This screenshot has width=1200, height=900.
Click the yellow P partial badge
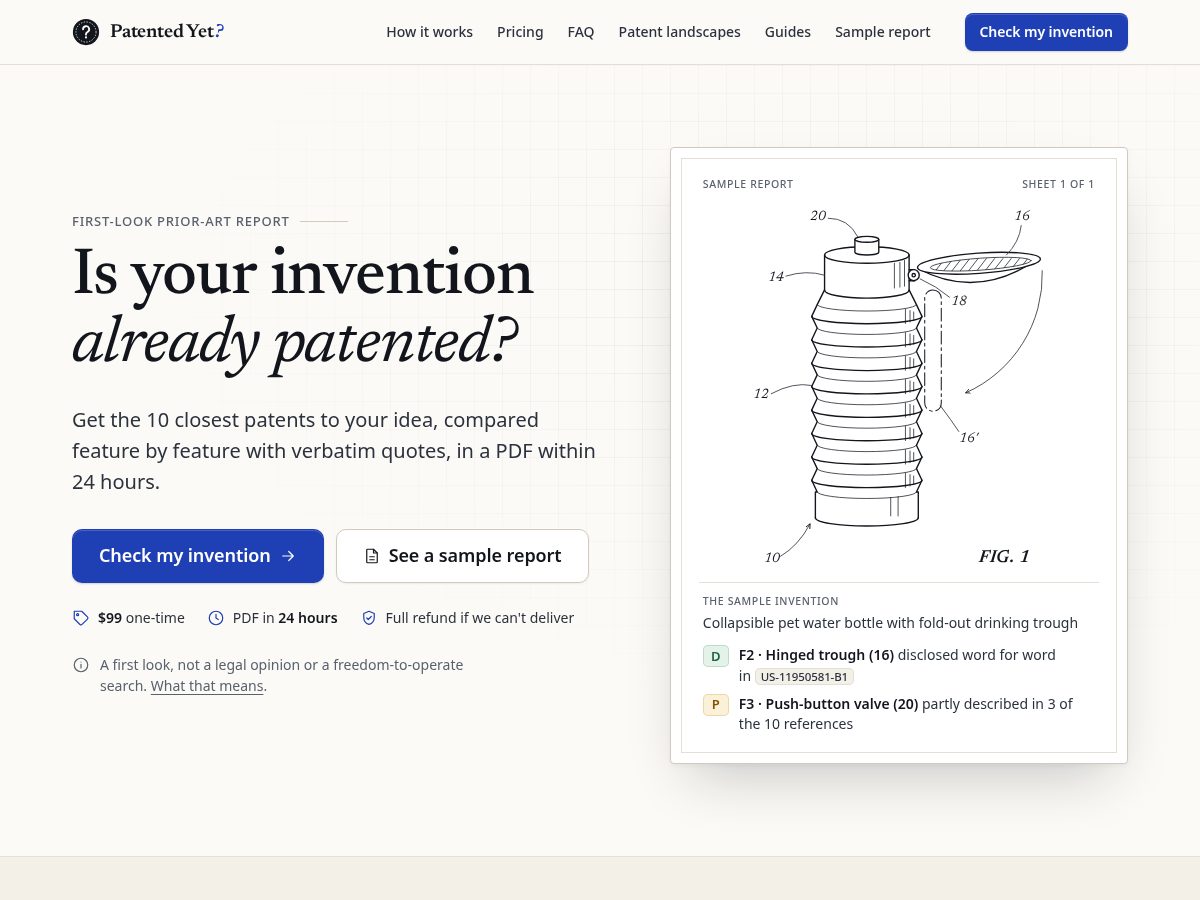715,705
